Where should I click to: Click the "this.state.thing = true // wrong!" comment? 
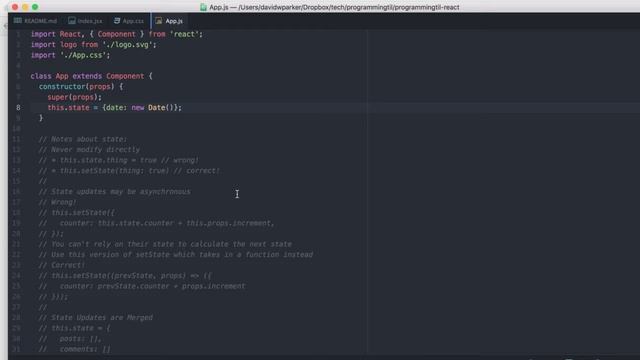point(129,160)
